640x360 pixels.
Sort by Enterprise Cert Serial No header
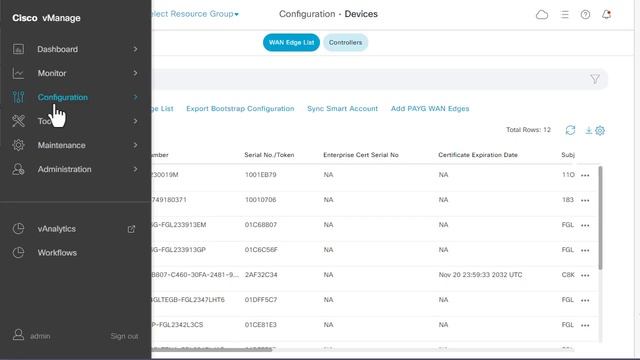(361, 155)
